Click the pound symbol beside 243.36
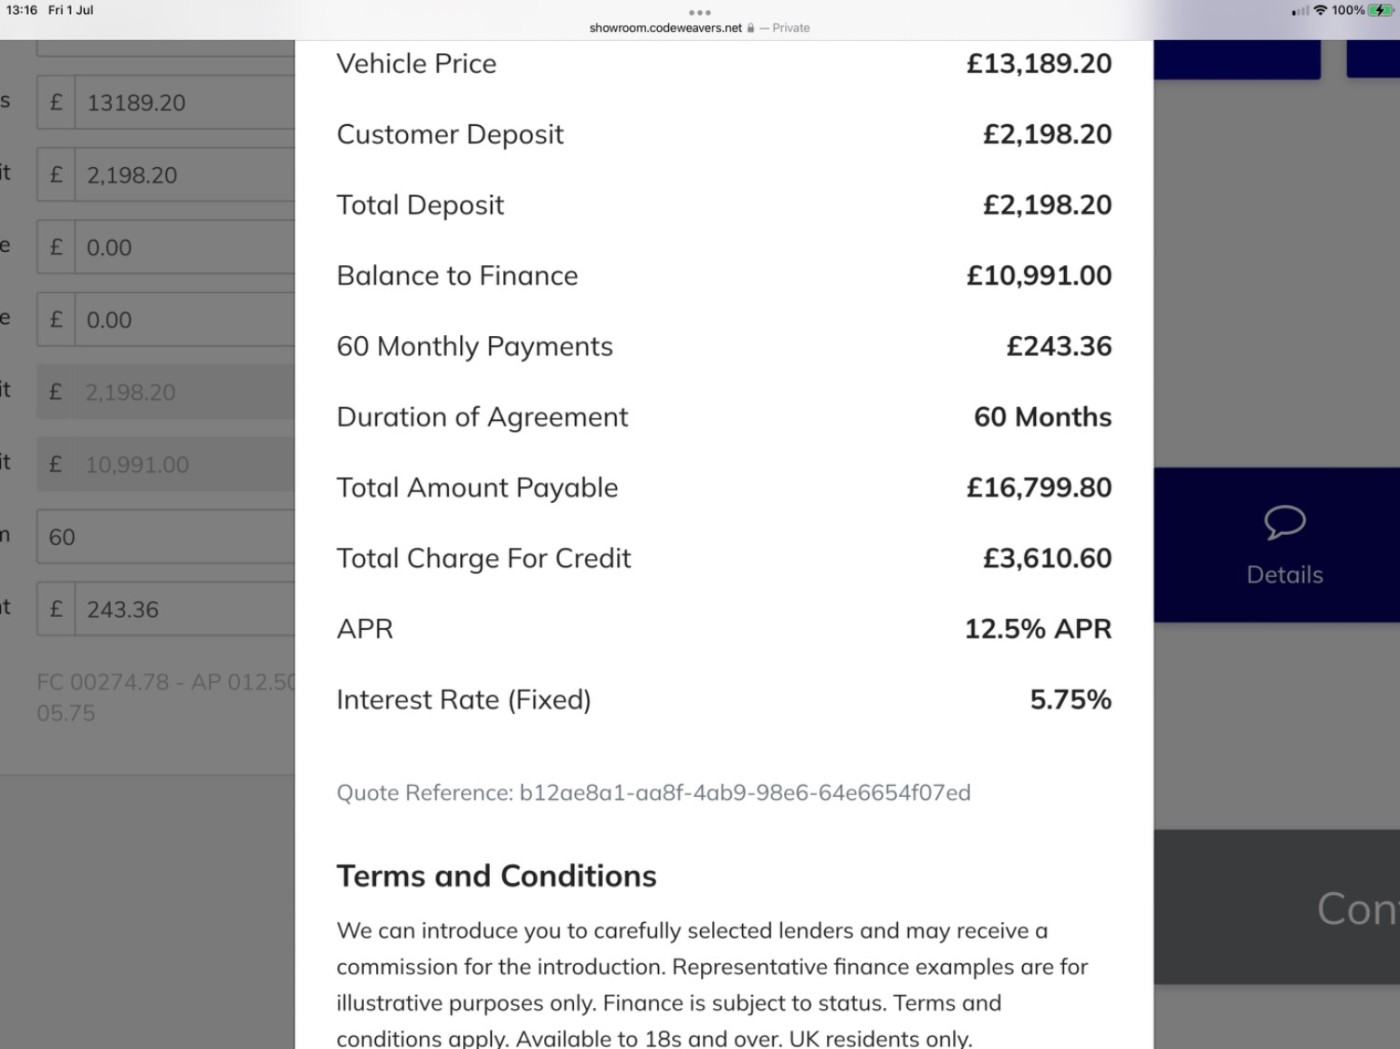 (x=56, y=609)
